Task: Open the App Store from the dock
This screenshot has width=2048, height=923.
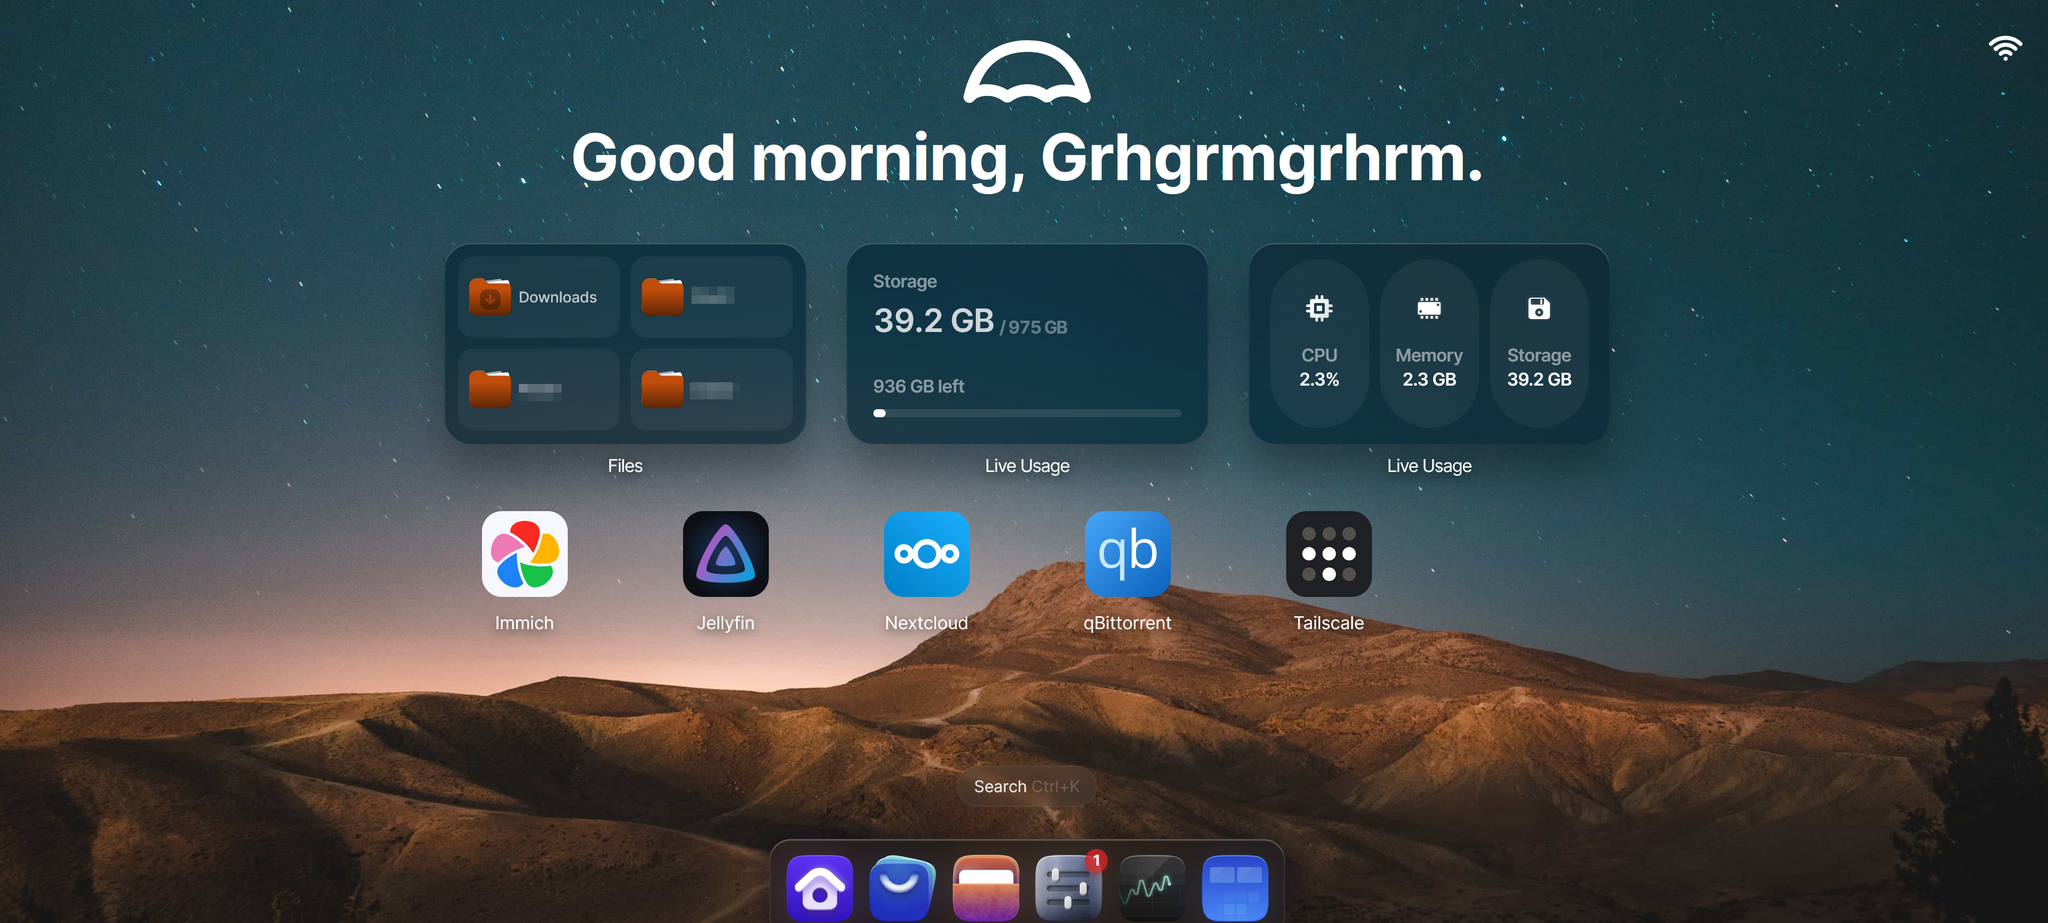Action: [x=902, y=888]
